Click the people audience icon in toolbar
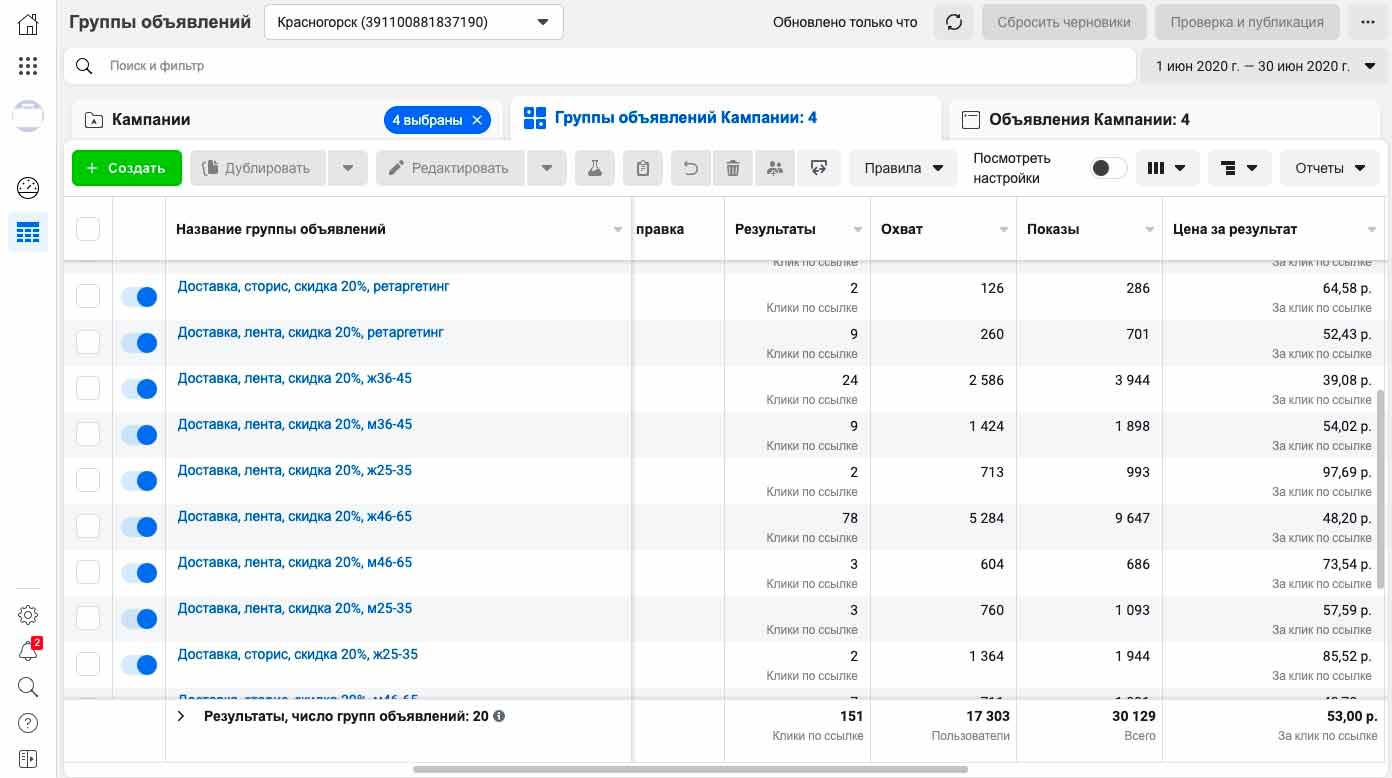1392x778 pixels. coord(775,168)
